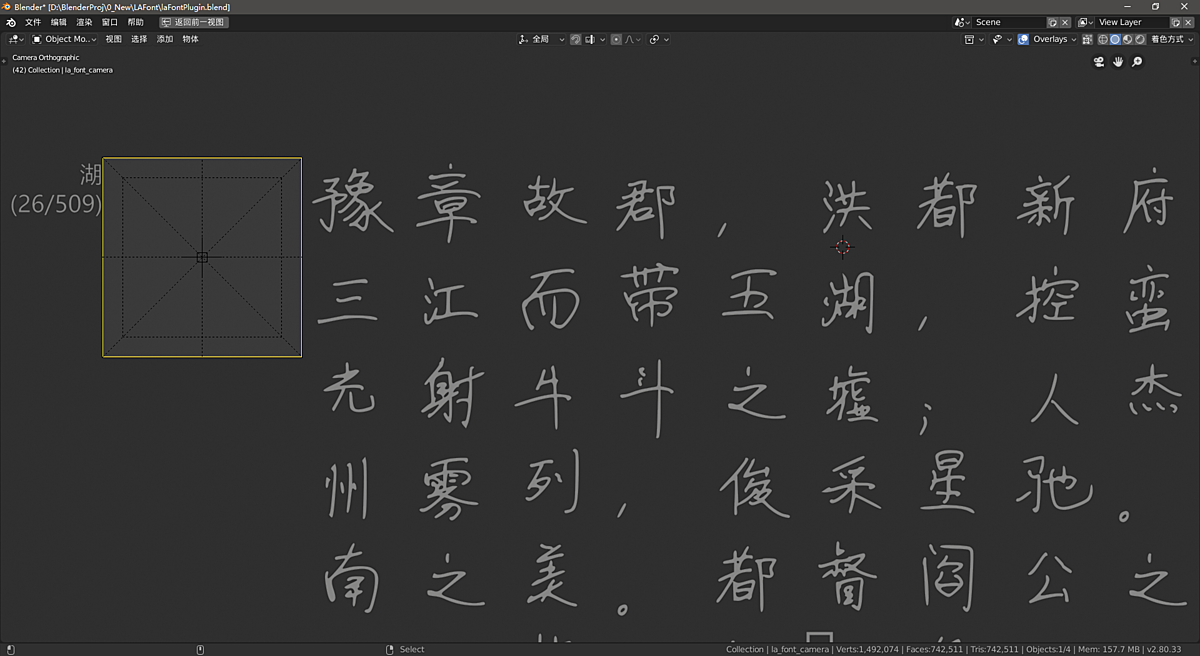Expand the Overlays options dropdown arrow
Viewport: 1200px width, 656px height.
point(1074,39)
